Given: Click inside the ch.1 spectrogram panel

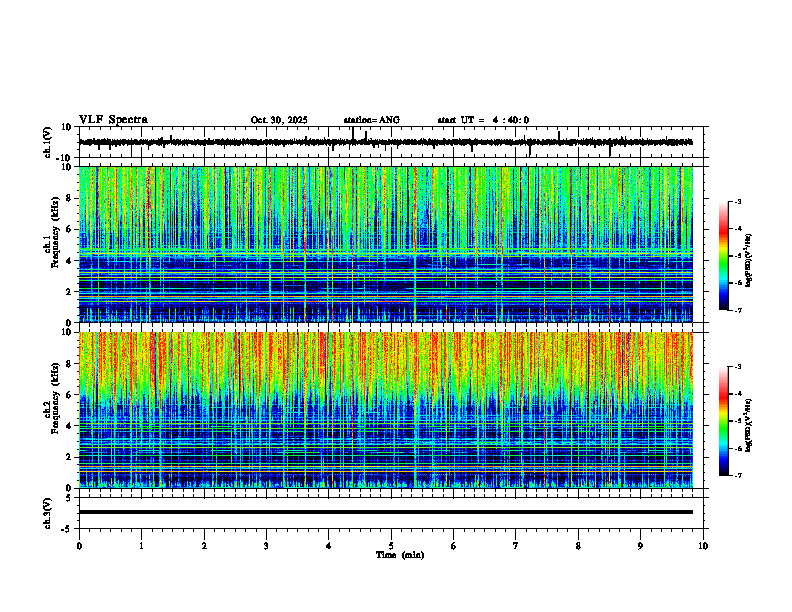Looking at the screenshot, I should 385,244.
